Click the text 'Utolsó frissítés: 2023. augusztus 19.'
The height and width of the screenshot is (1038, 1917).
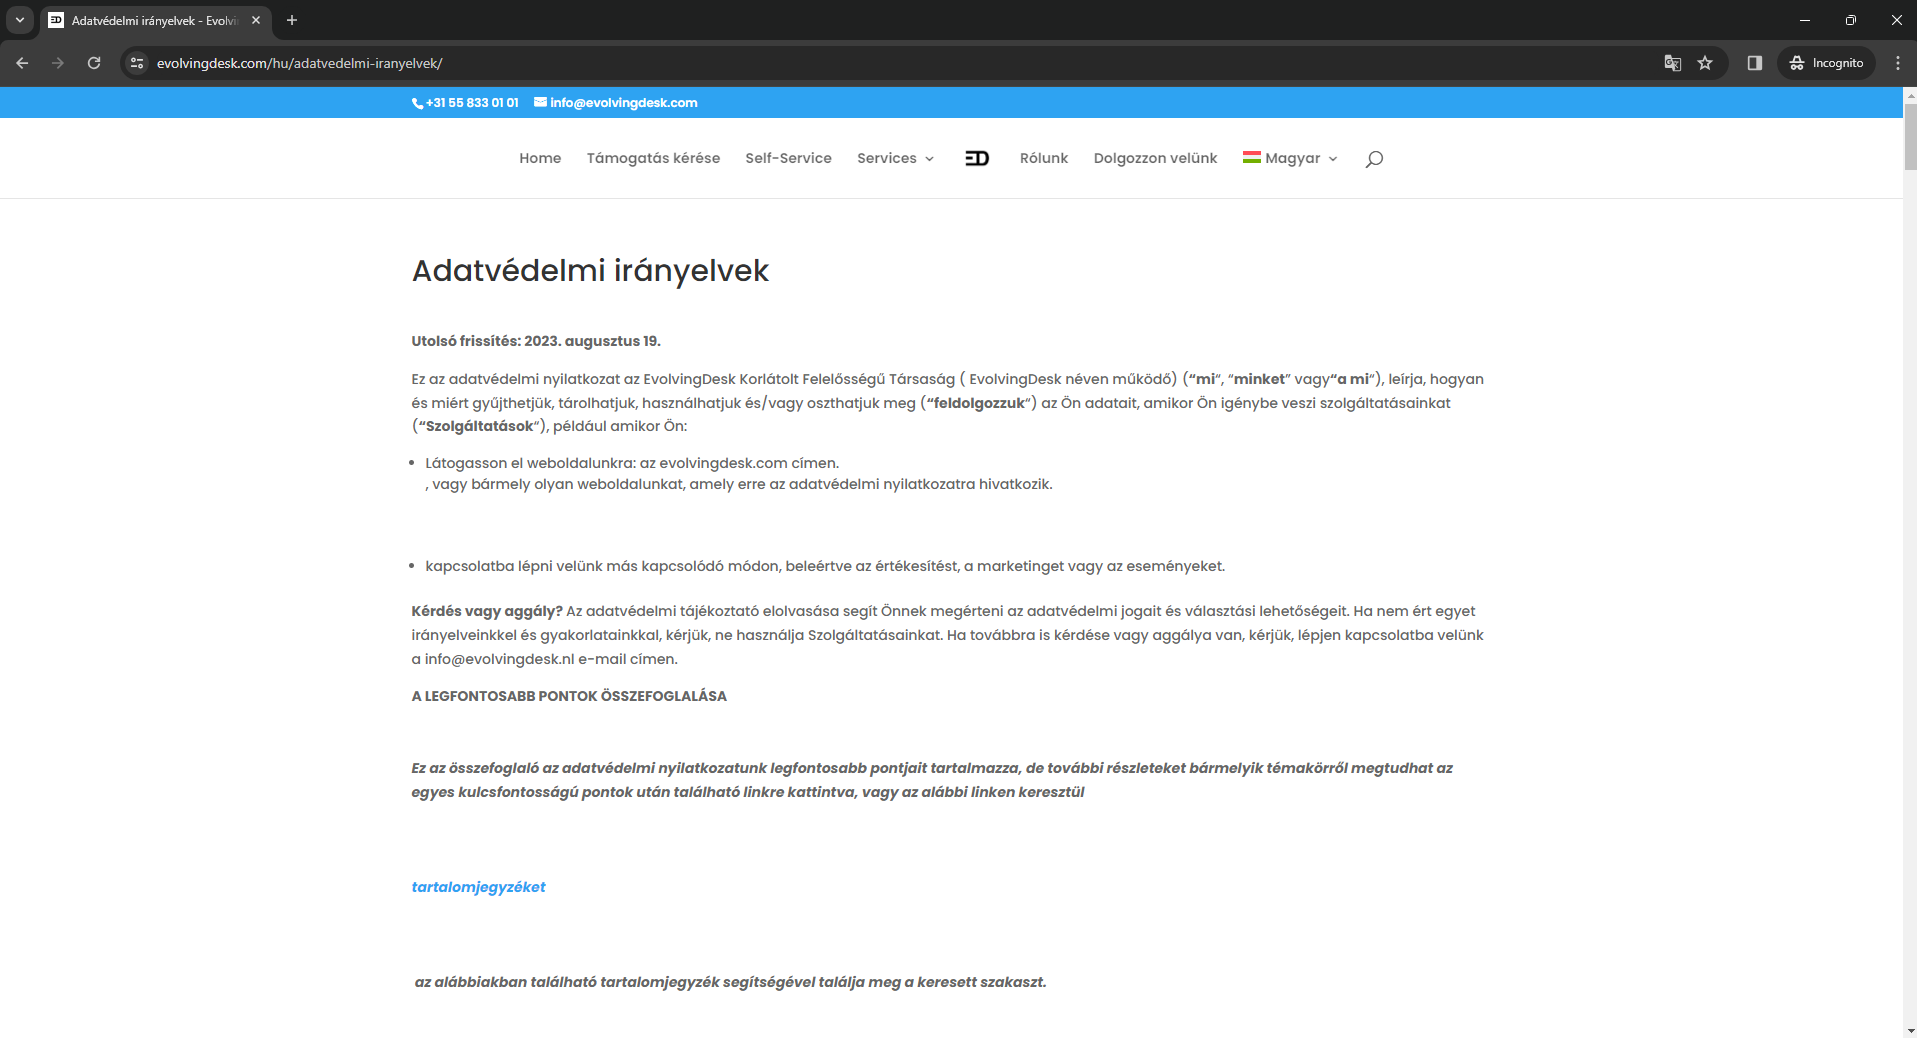pos(536,341)
